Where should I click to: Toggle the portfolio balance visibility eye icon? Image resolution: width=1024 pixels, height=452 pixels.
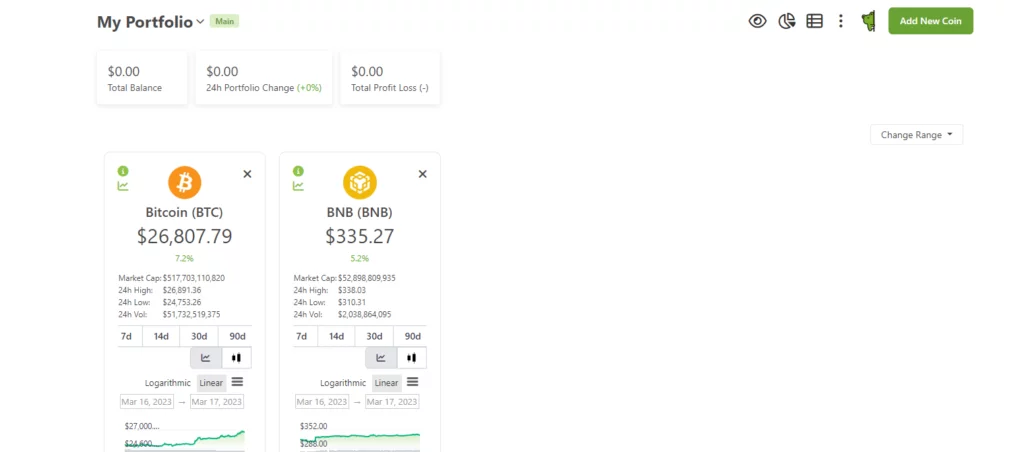(757, 21)
